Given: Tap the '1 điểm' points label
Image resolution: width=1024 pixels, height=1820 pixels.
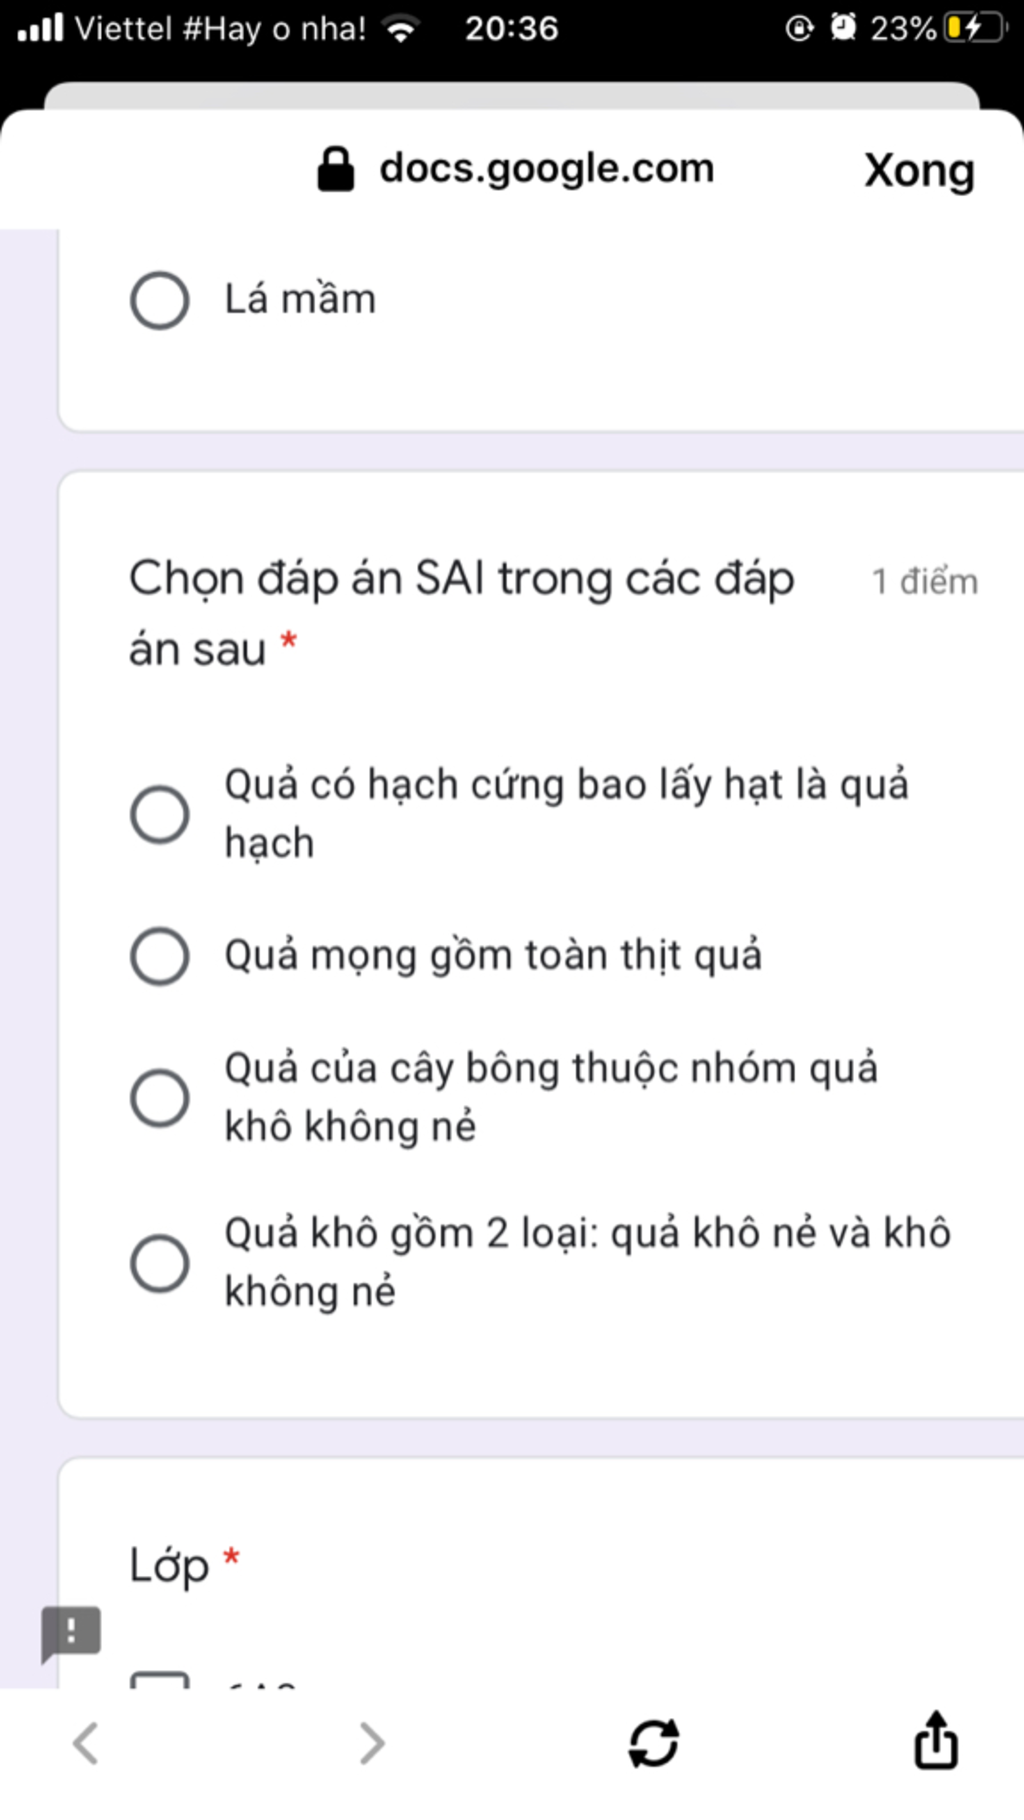Looking at the screenshot, I should point(924,581).
